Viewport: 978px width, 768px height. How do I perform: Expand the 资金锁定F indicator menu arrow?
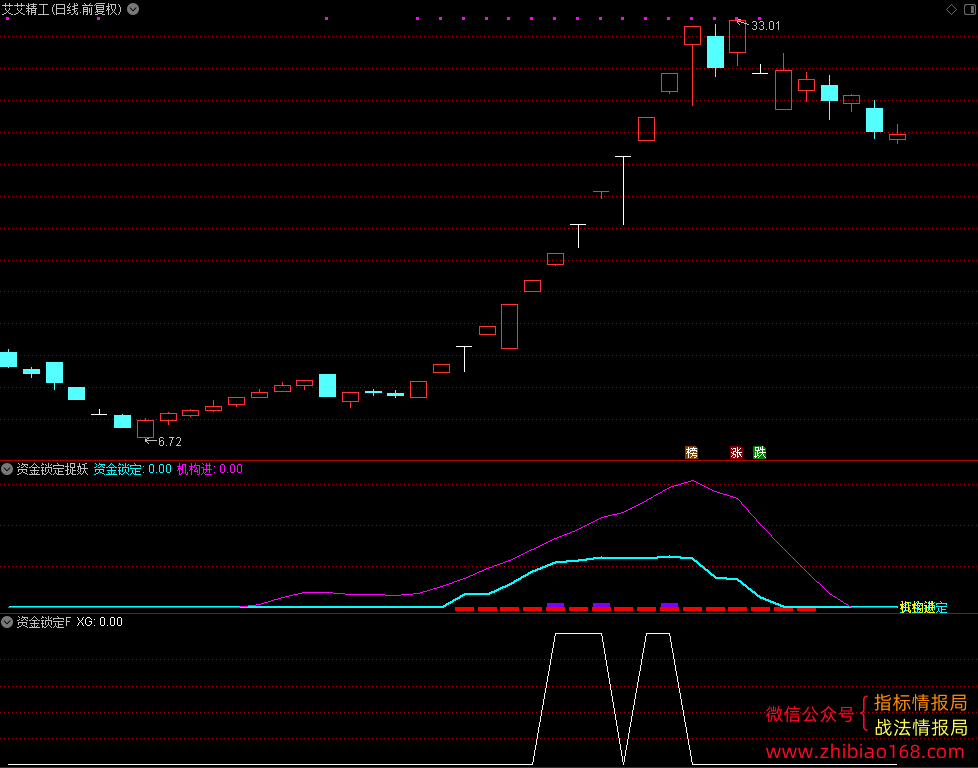[x=7, y=621]
